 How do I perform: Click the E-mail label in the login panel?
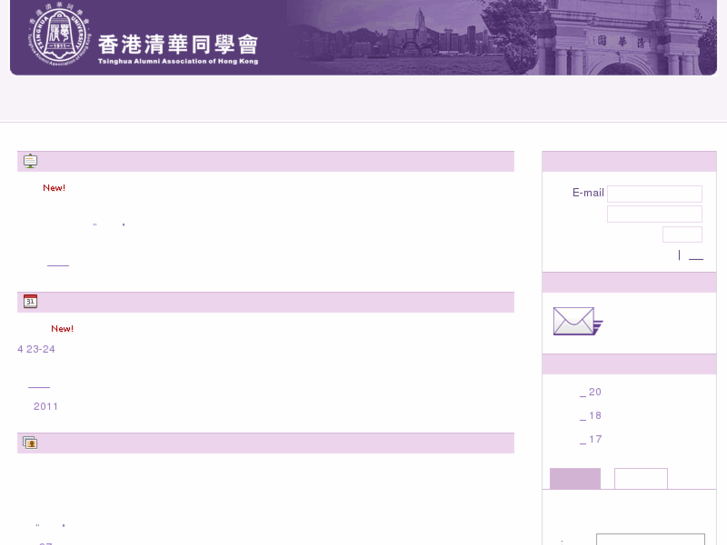point(588,192)
